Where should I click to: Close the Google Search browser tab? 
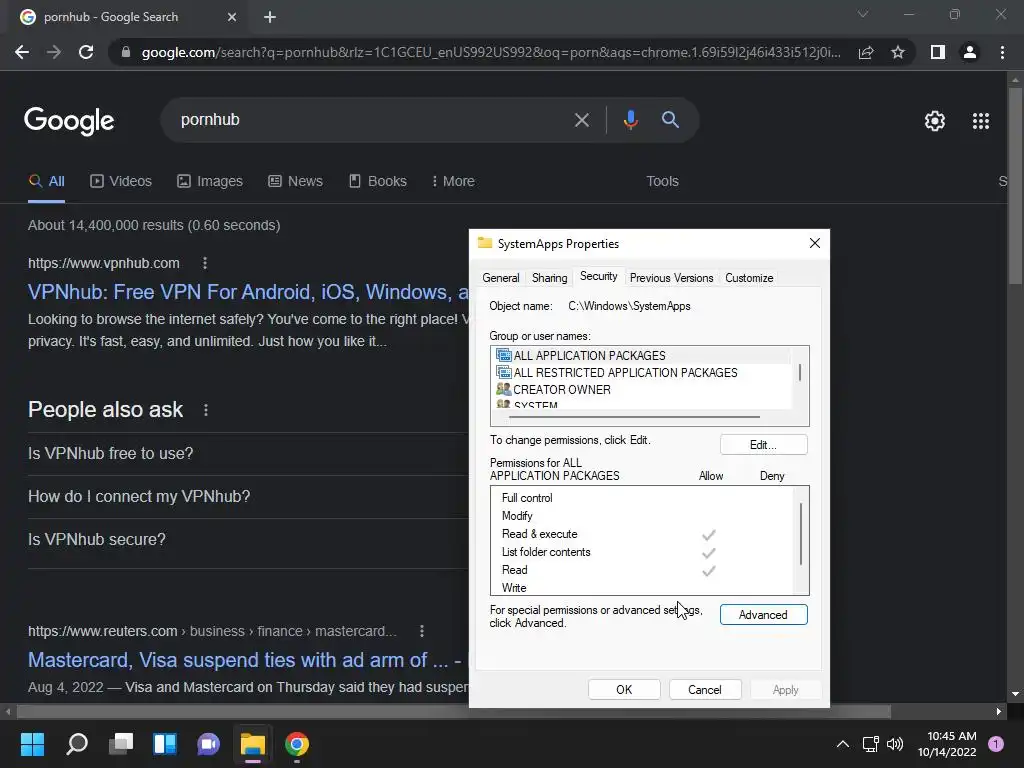[x=232, y=17]
